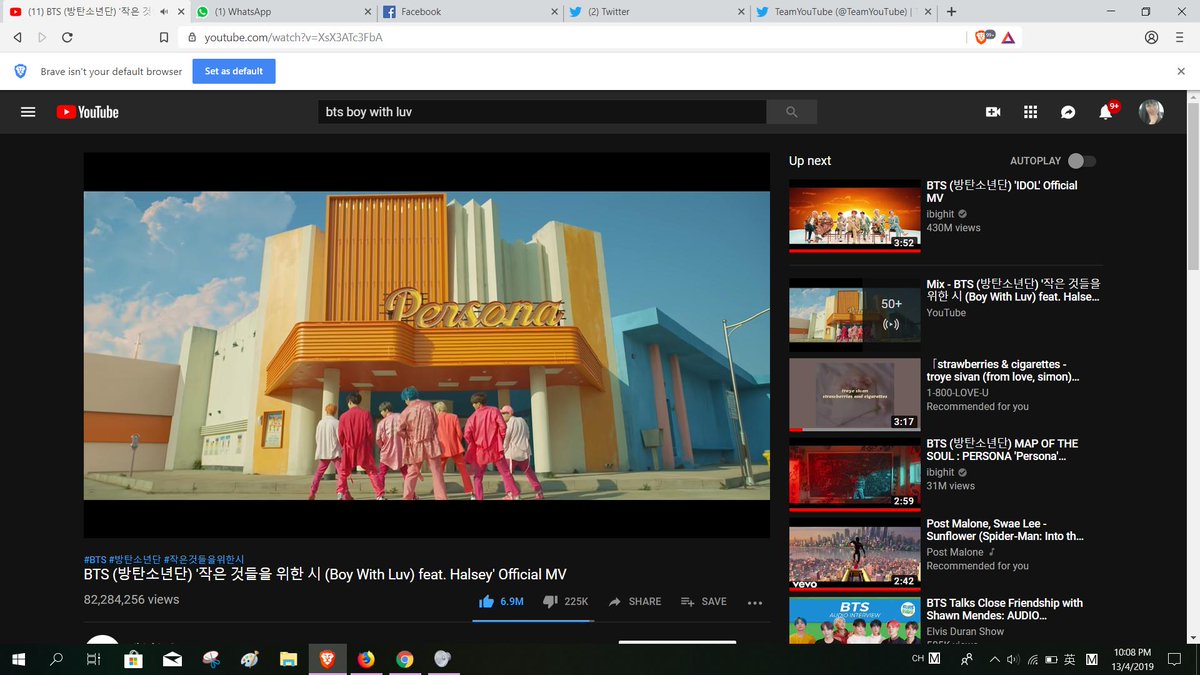Bookmark this page using bookmark icon
The width and height of the screenshot is (1200, 675).
click(x=164, y=37)
